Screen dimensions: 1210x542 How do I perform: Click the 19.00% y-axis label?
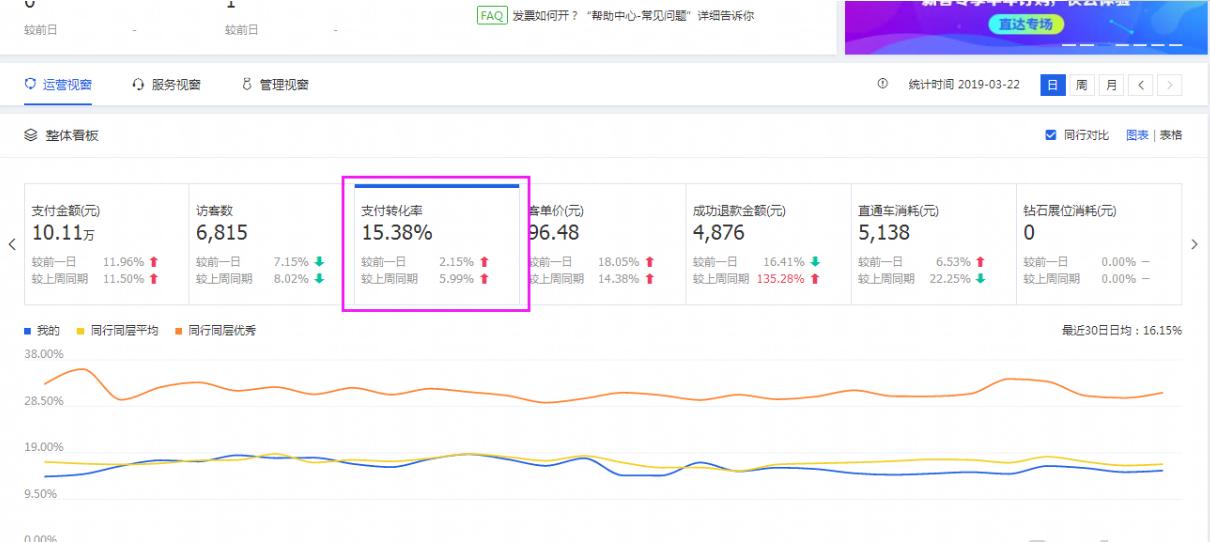pyautogui.click(x=43, y=447)
